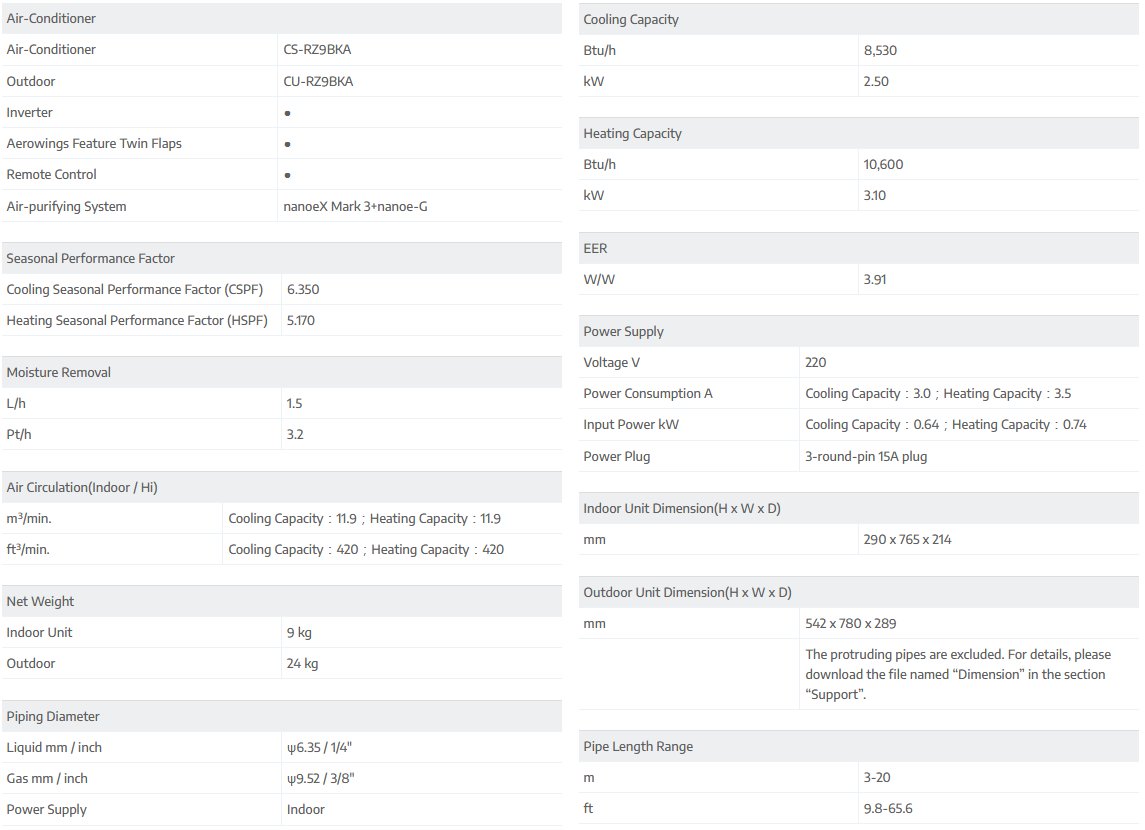Click the CU-RZ9BKA outdoor model value

click(318, 81)
